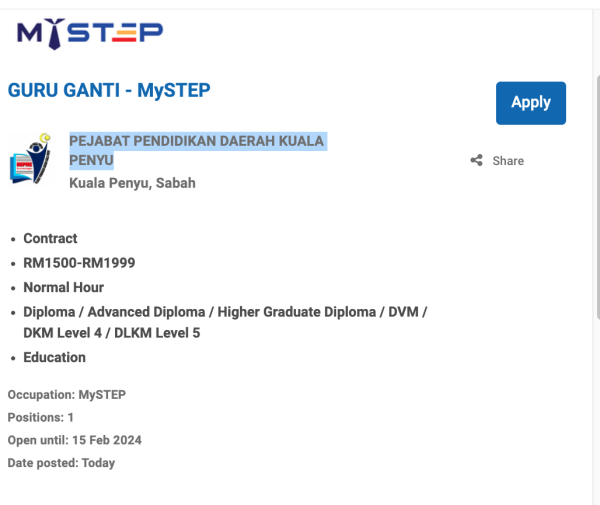Click the MySTEP logo at top
This screenshot has width=600, height=505.
coord(89,33)
